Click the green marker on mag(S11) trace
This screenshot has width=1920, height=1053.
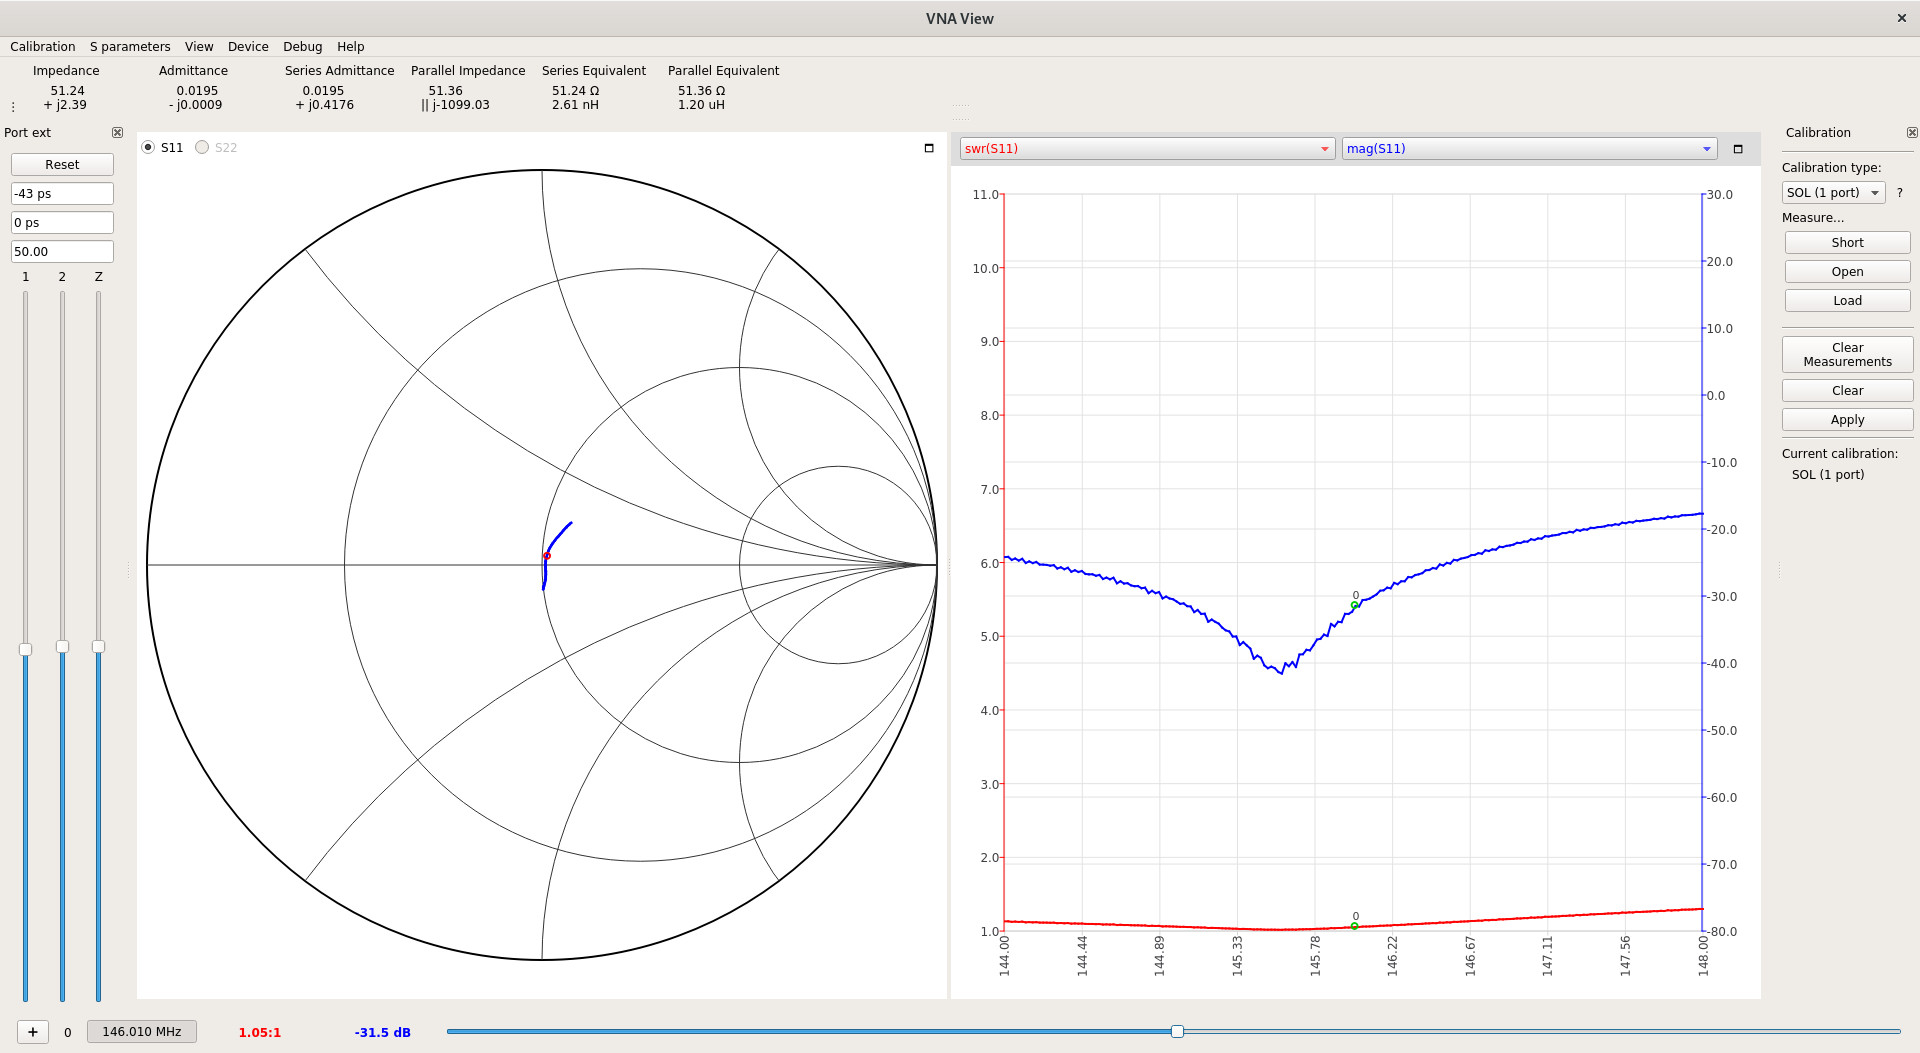point(1355,605)
